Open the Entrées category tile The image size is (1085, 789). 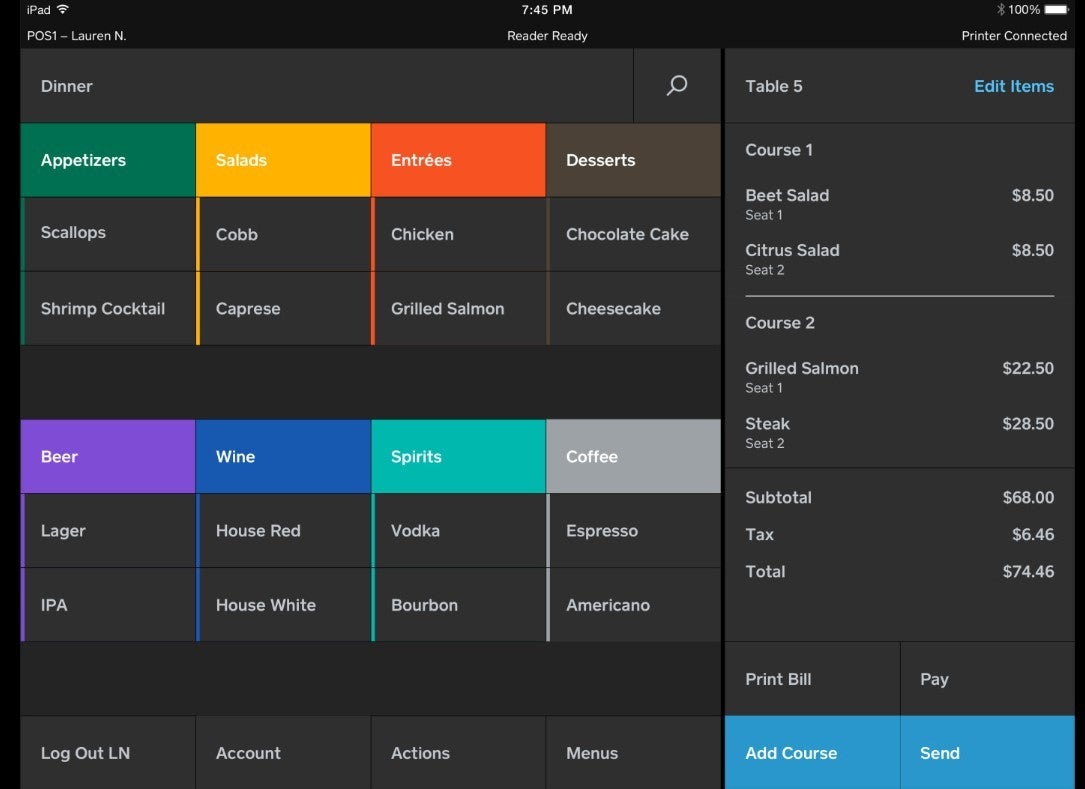coord(458,160)
